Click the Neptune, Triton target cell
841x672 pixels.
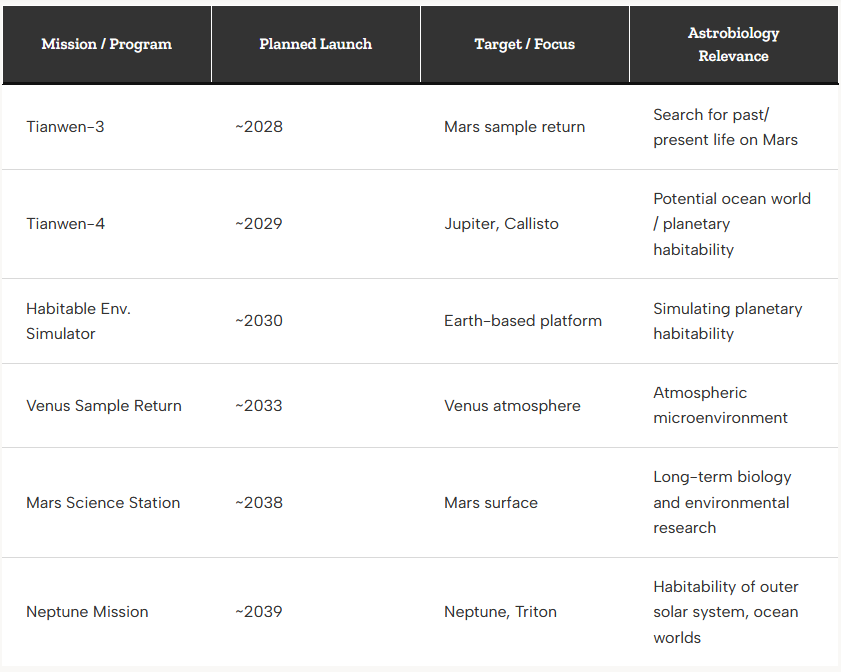pyautogui.click(x=525, y=612)
